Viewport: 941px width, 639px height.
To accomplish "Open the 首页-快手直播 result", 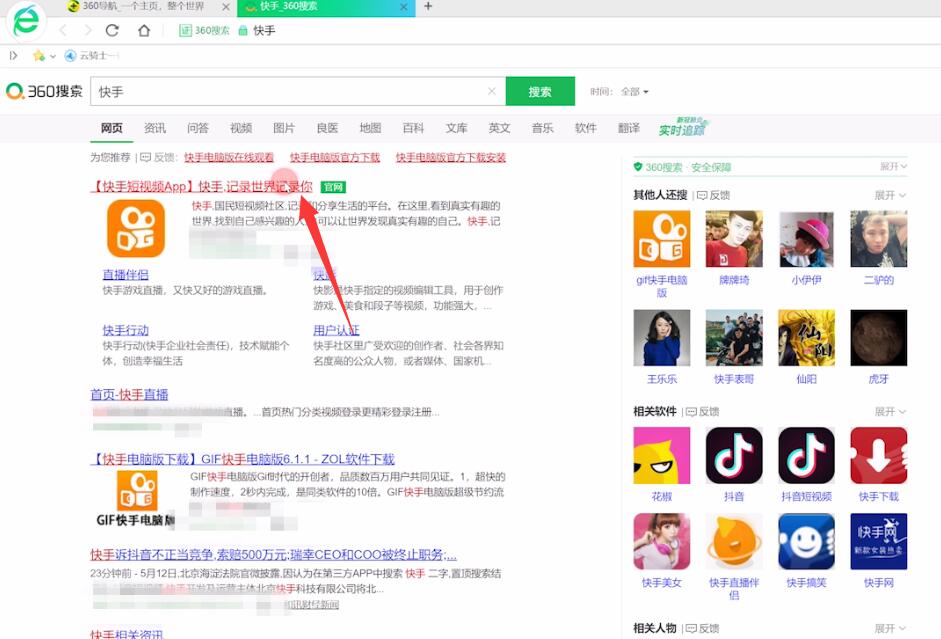I will click(129, 394).
